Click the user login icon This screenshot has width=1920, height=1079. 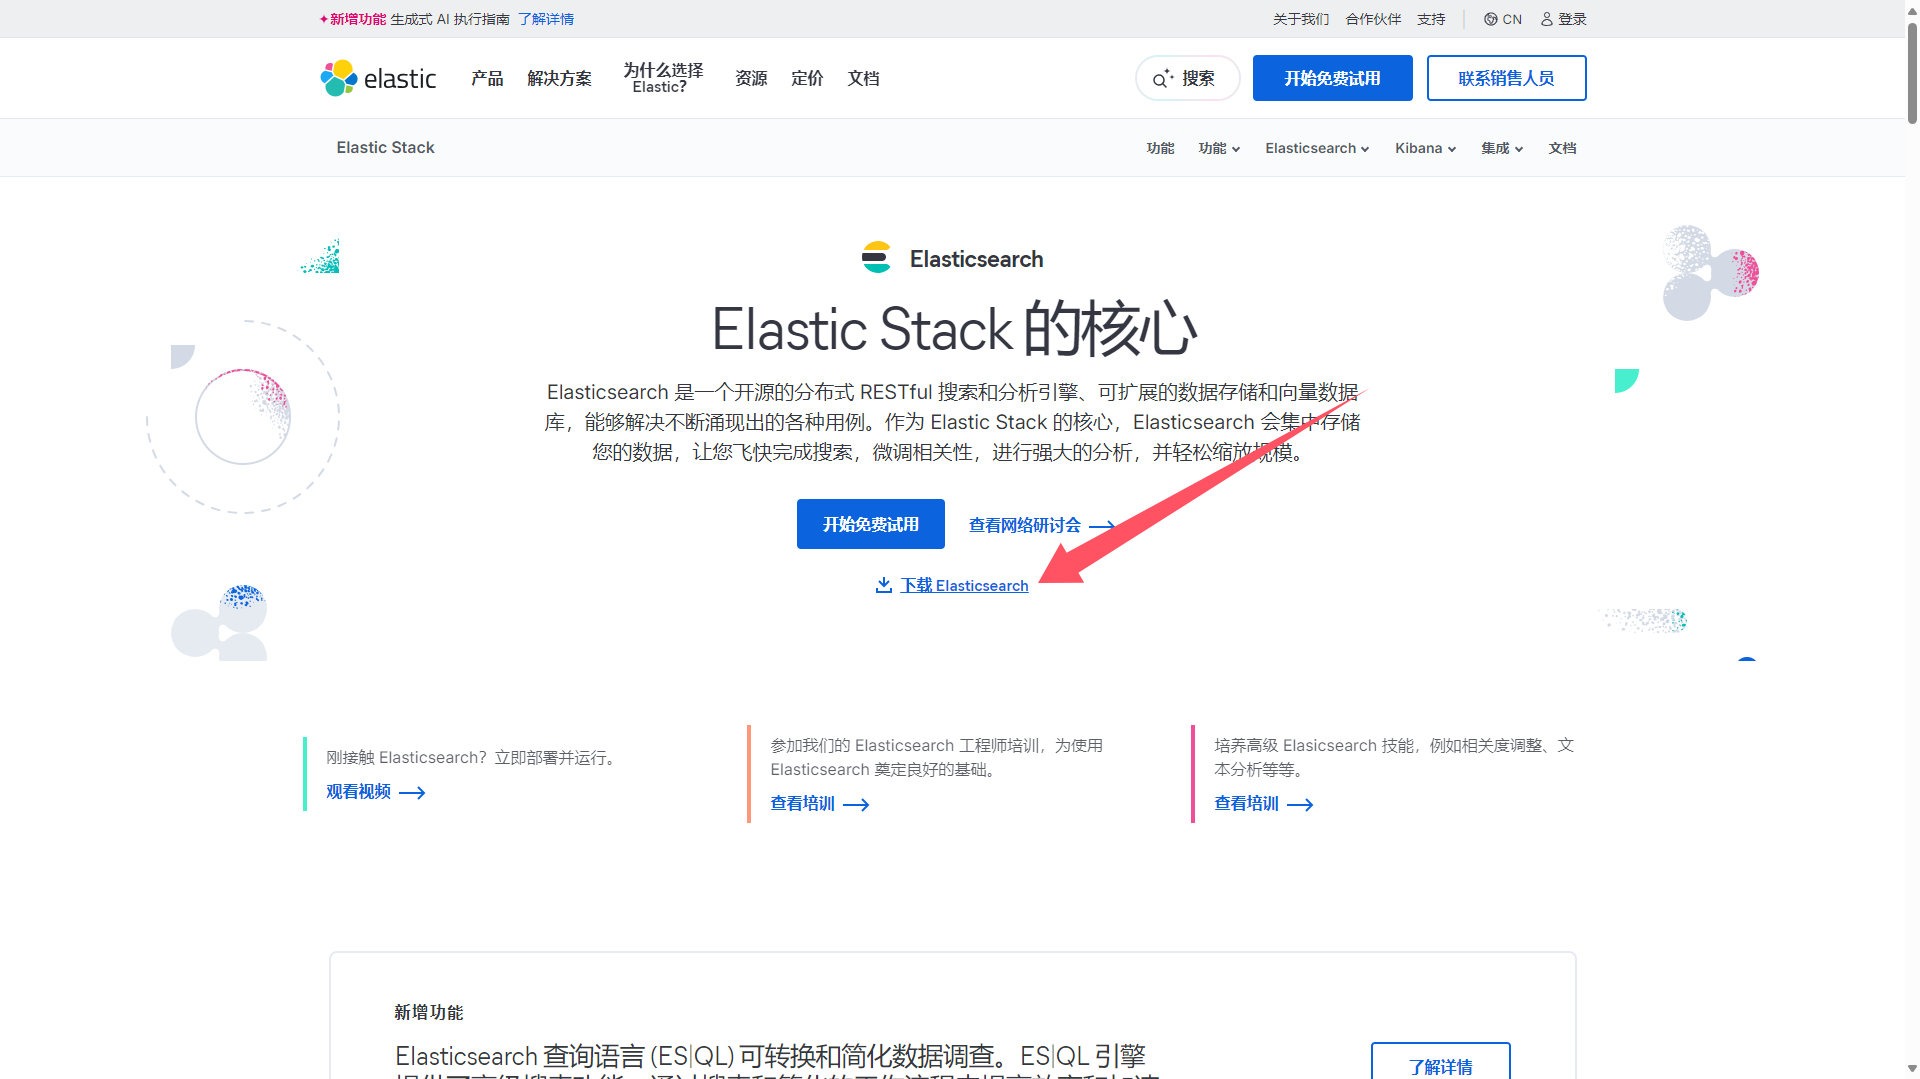coord(1546,19)
